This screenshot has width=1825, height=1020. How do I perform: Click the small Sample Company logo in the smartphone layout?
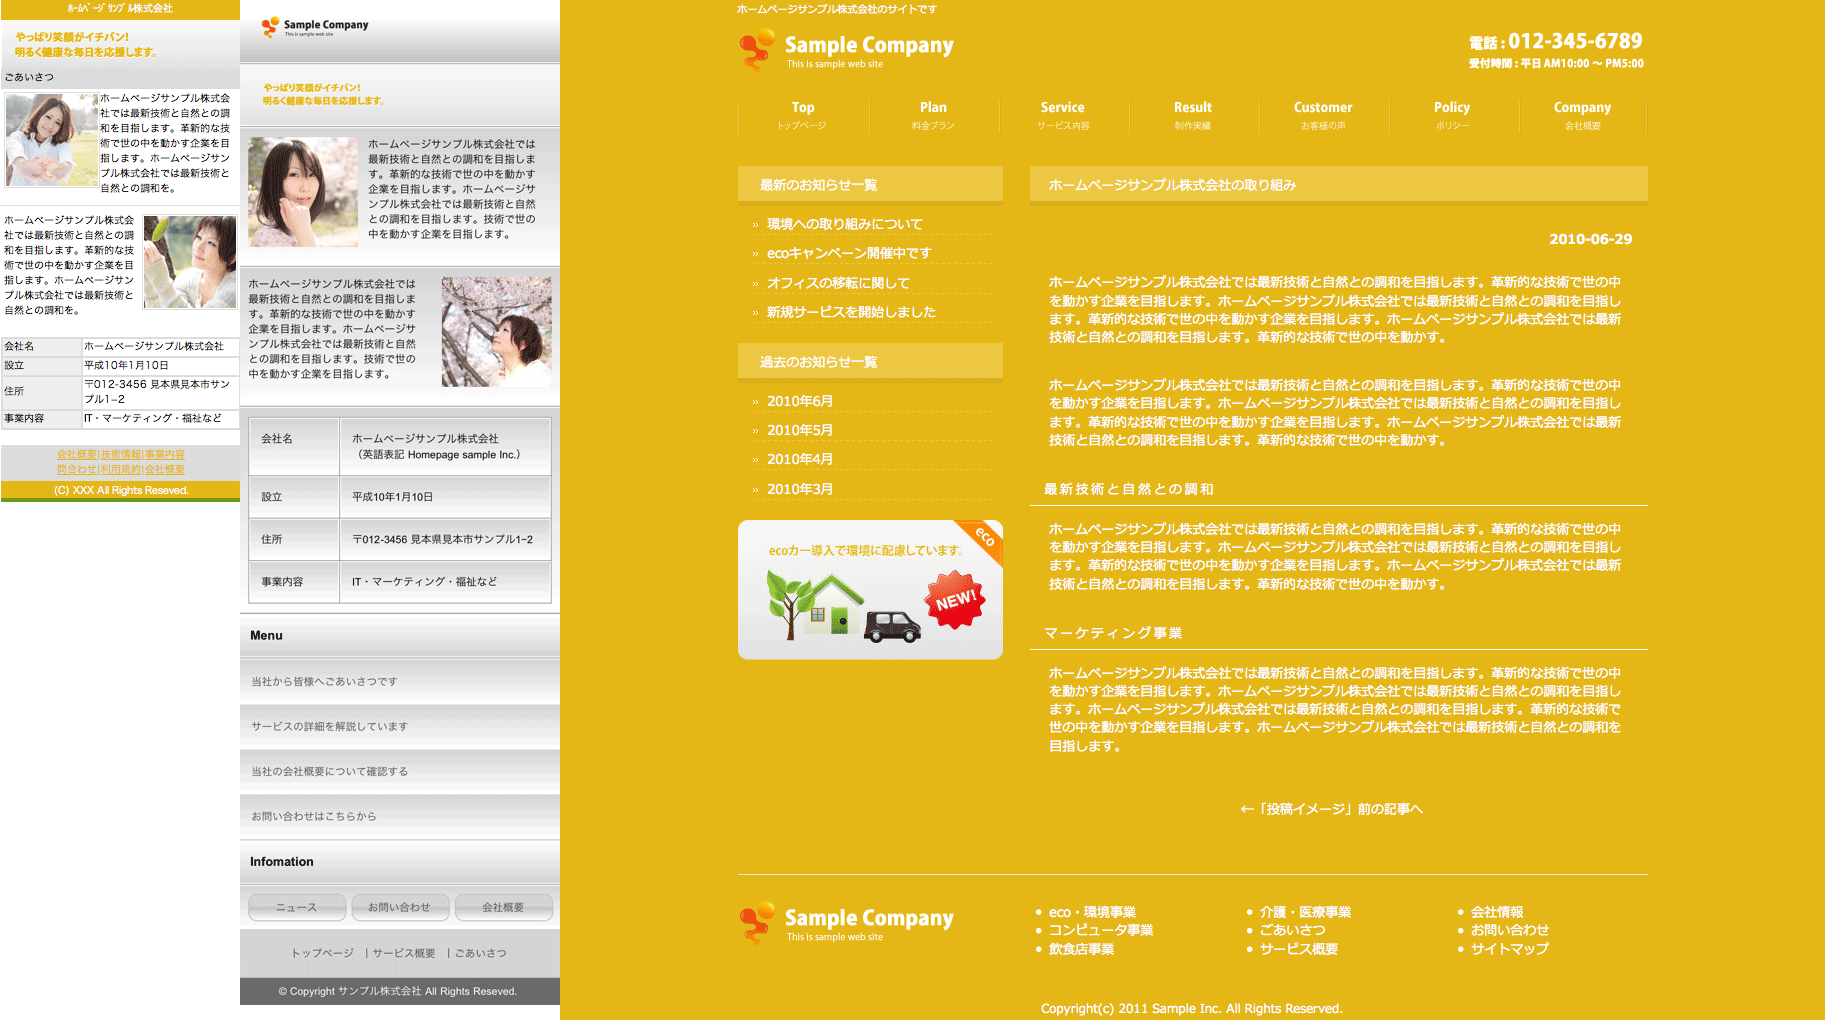[315, 27]
